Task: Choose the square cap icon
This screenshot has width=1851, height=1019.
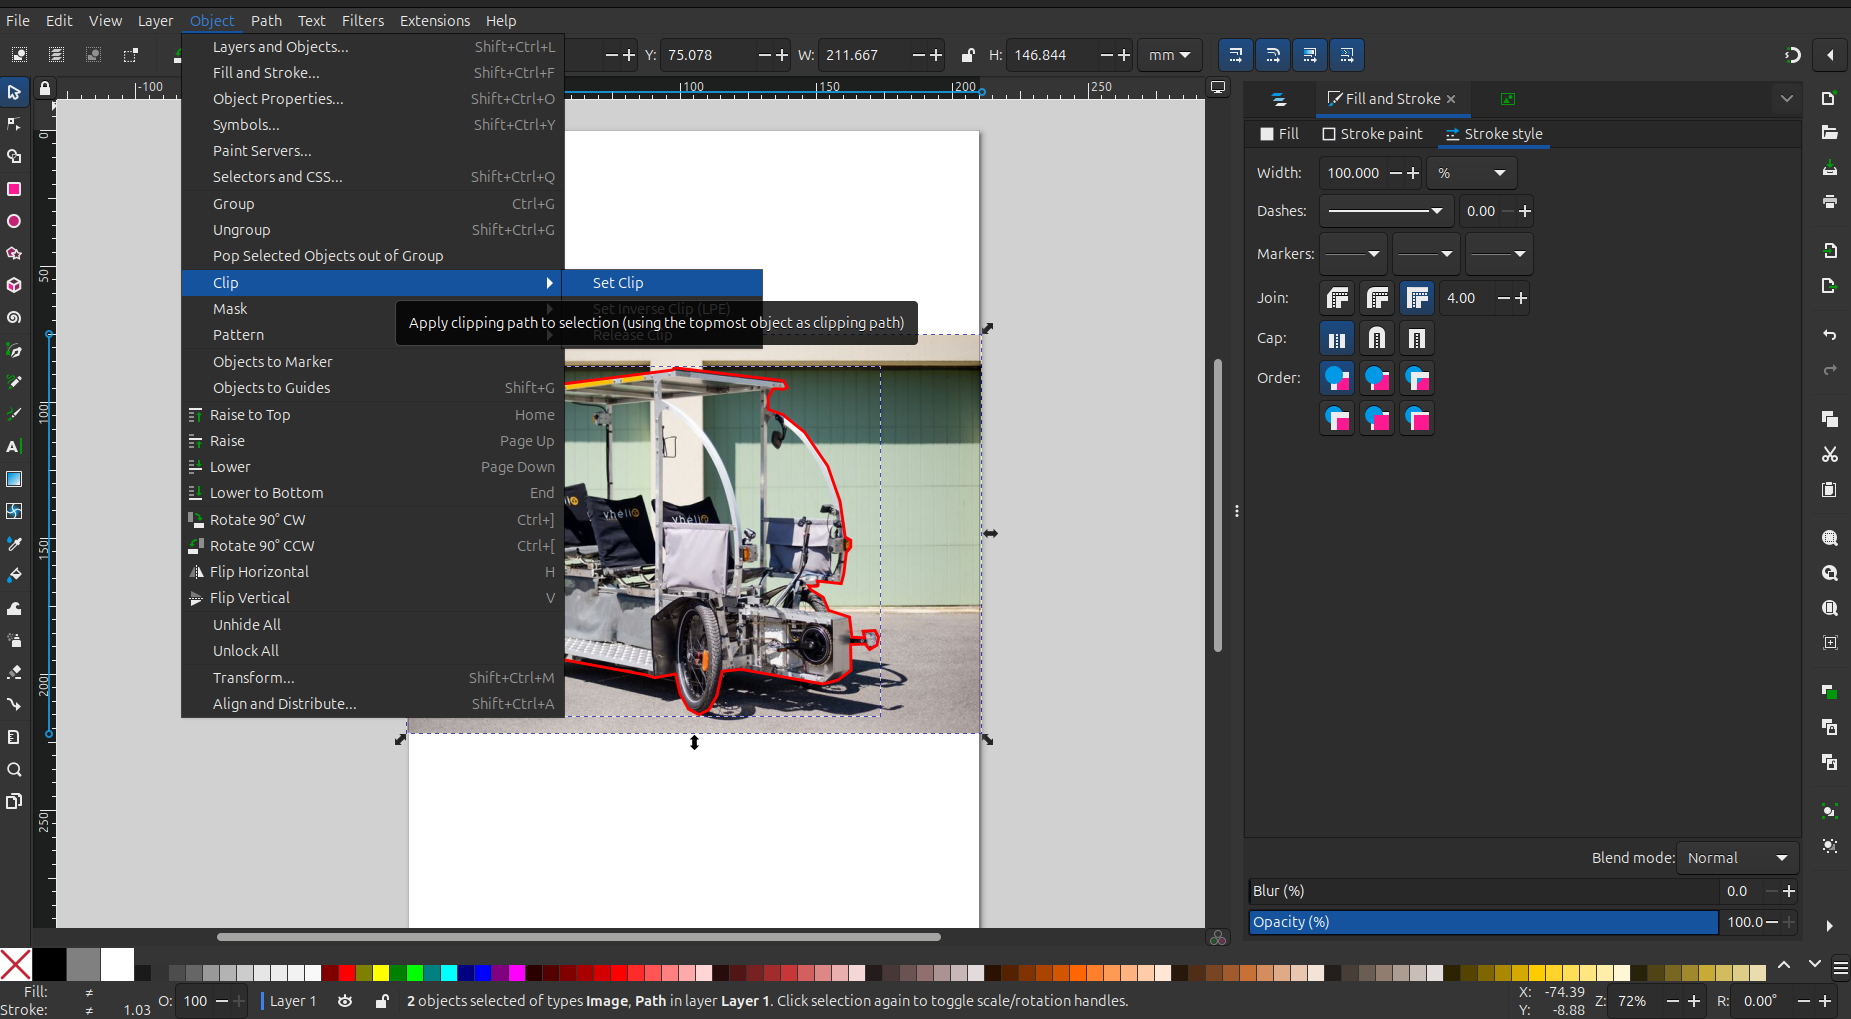Action: point(1417,339)
